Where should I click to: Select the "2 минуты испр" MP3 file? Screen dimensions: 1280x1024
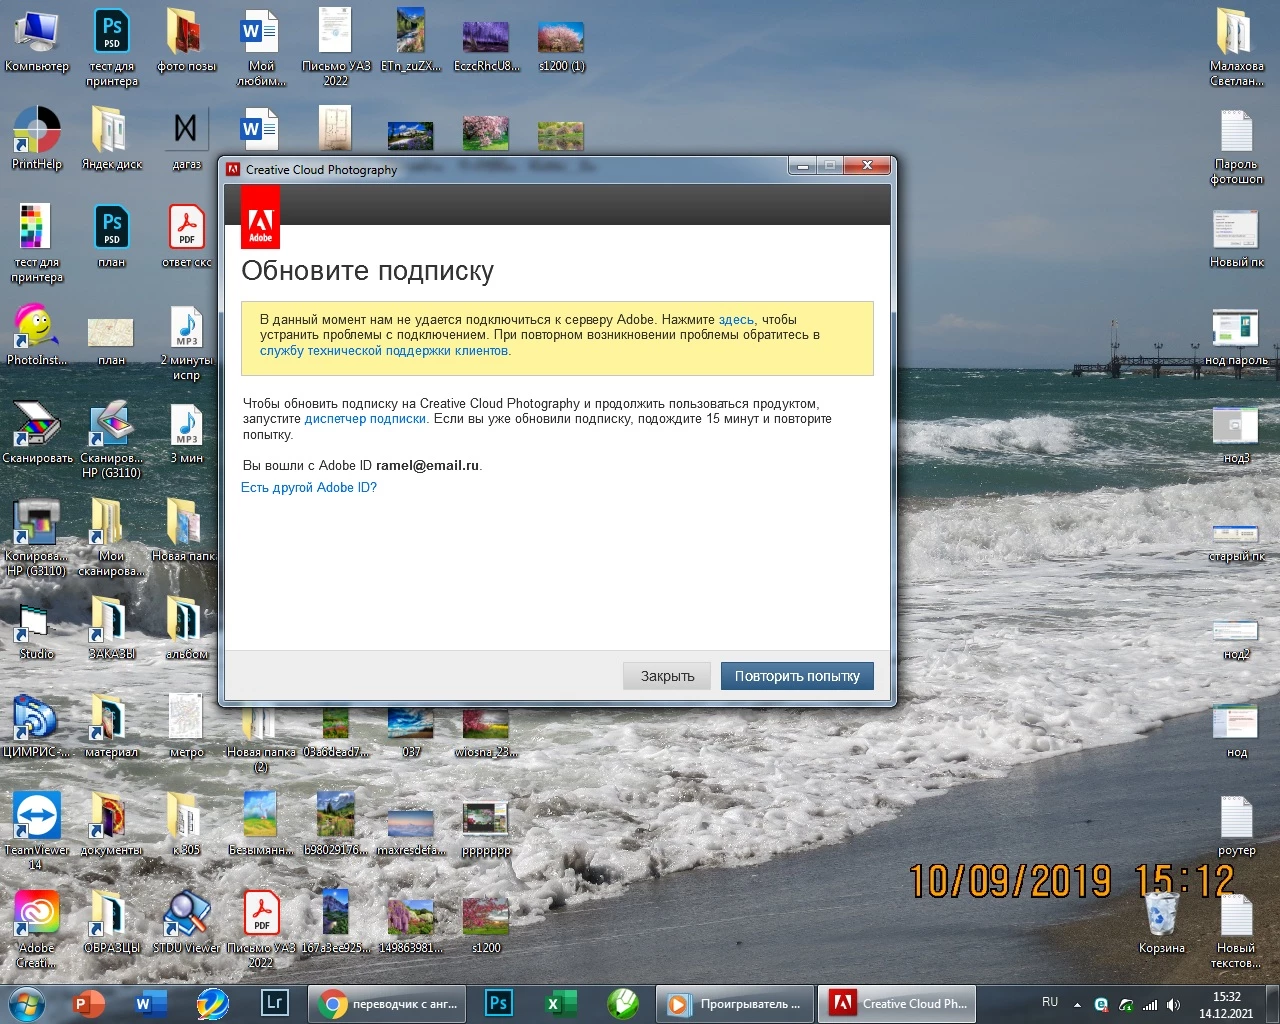pos(186,342)
